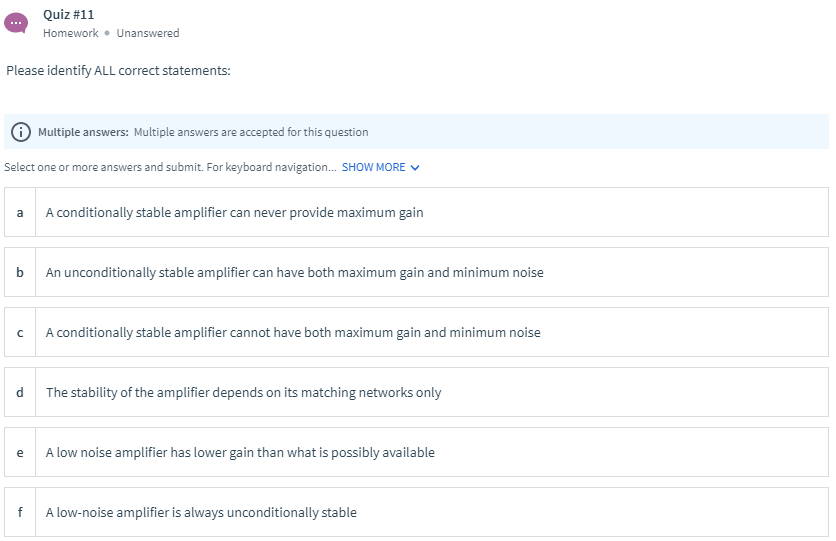Mark answer letter box f
Image resolution: width=836 pixels, height=541 pixels.
(20, 513)
